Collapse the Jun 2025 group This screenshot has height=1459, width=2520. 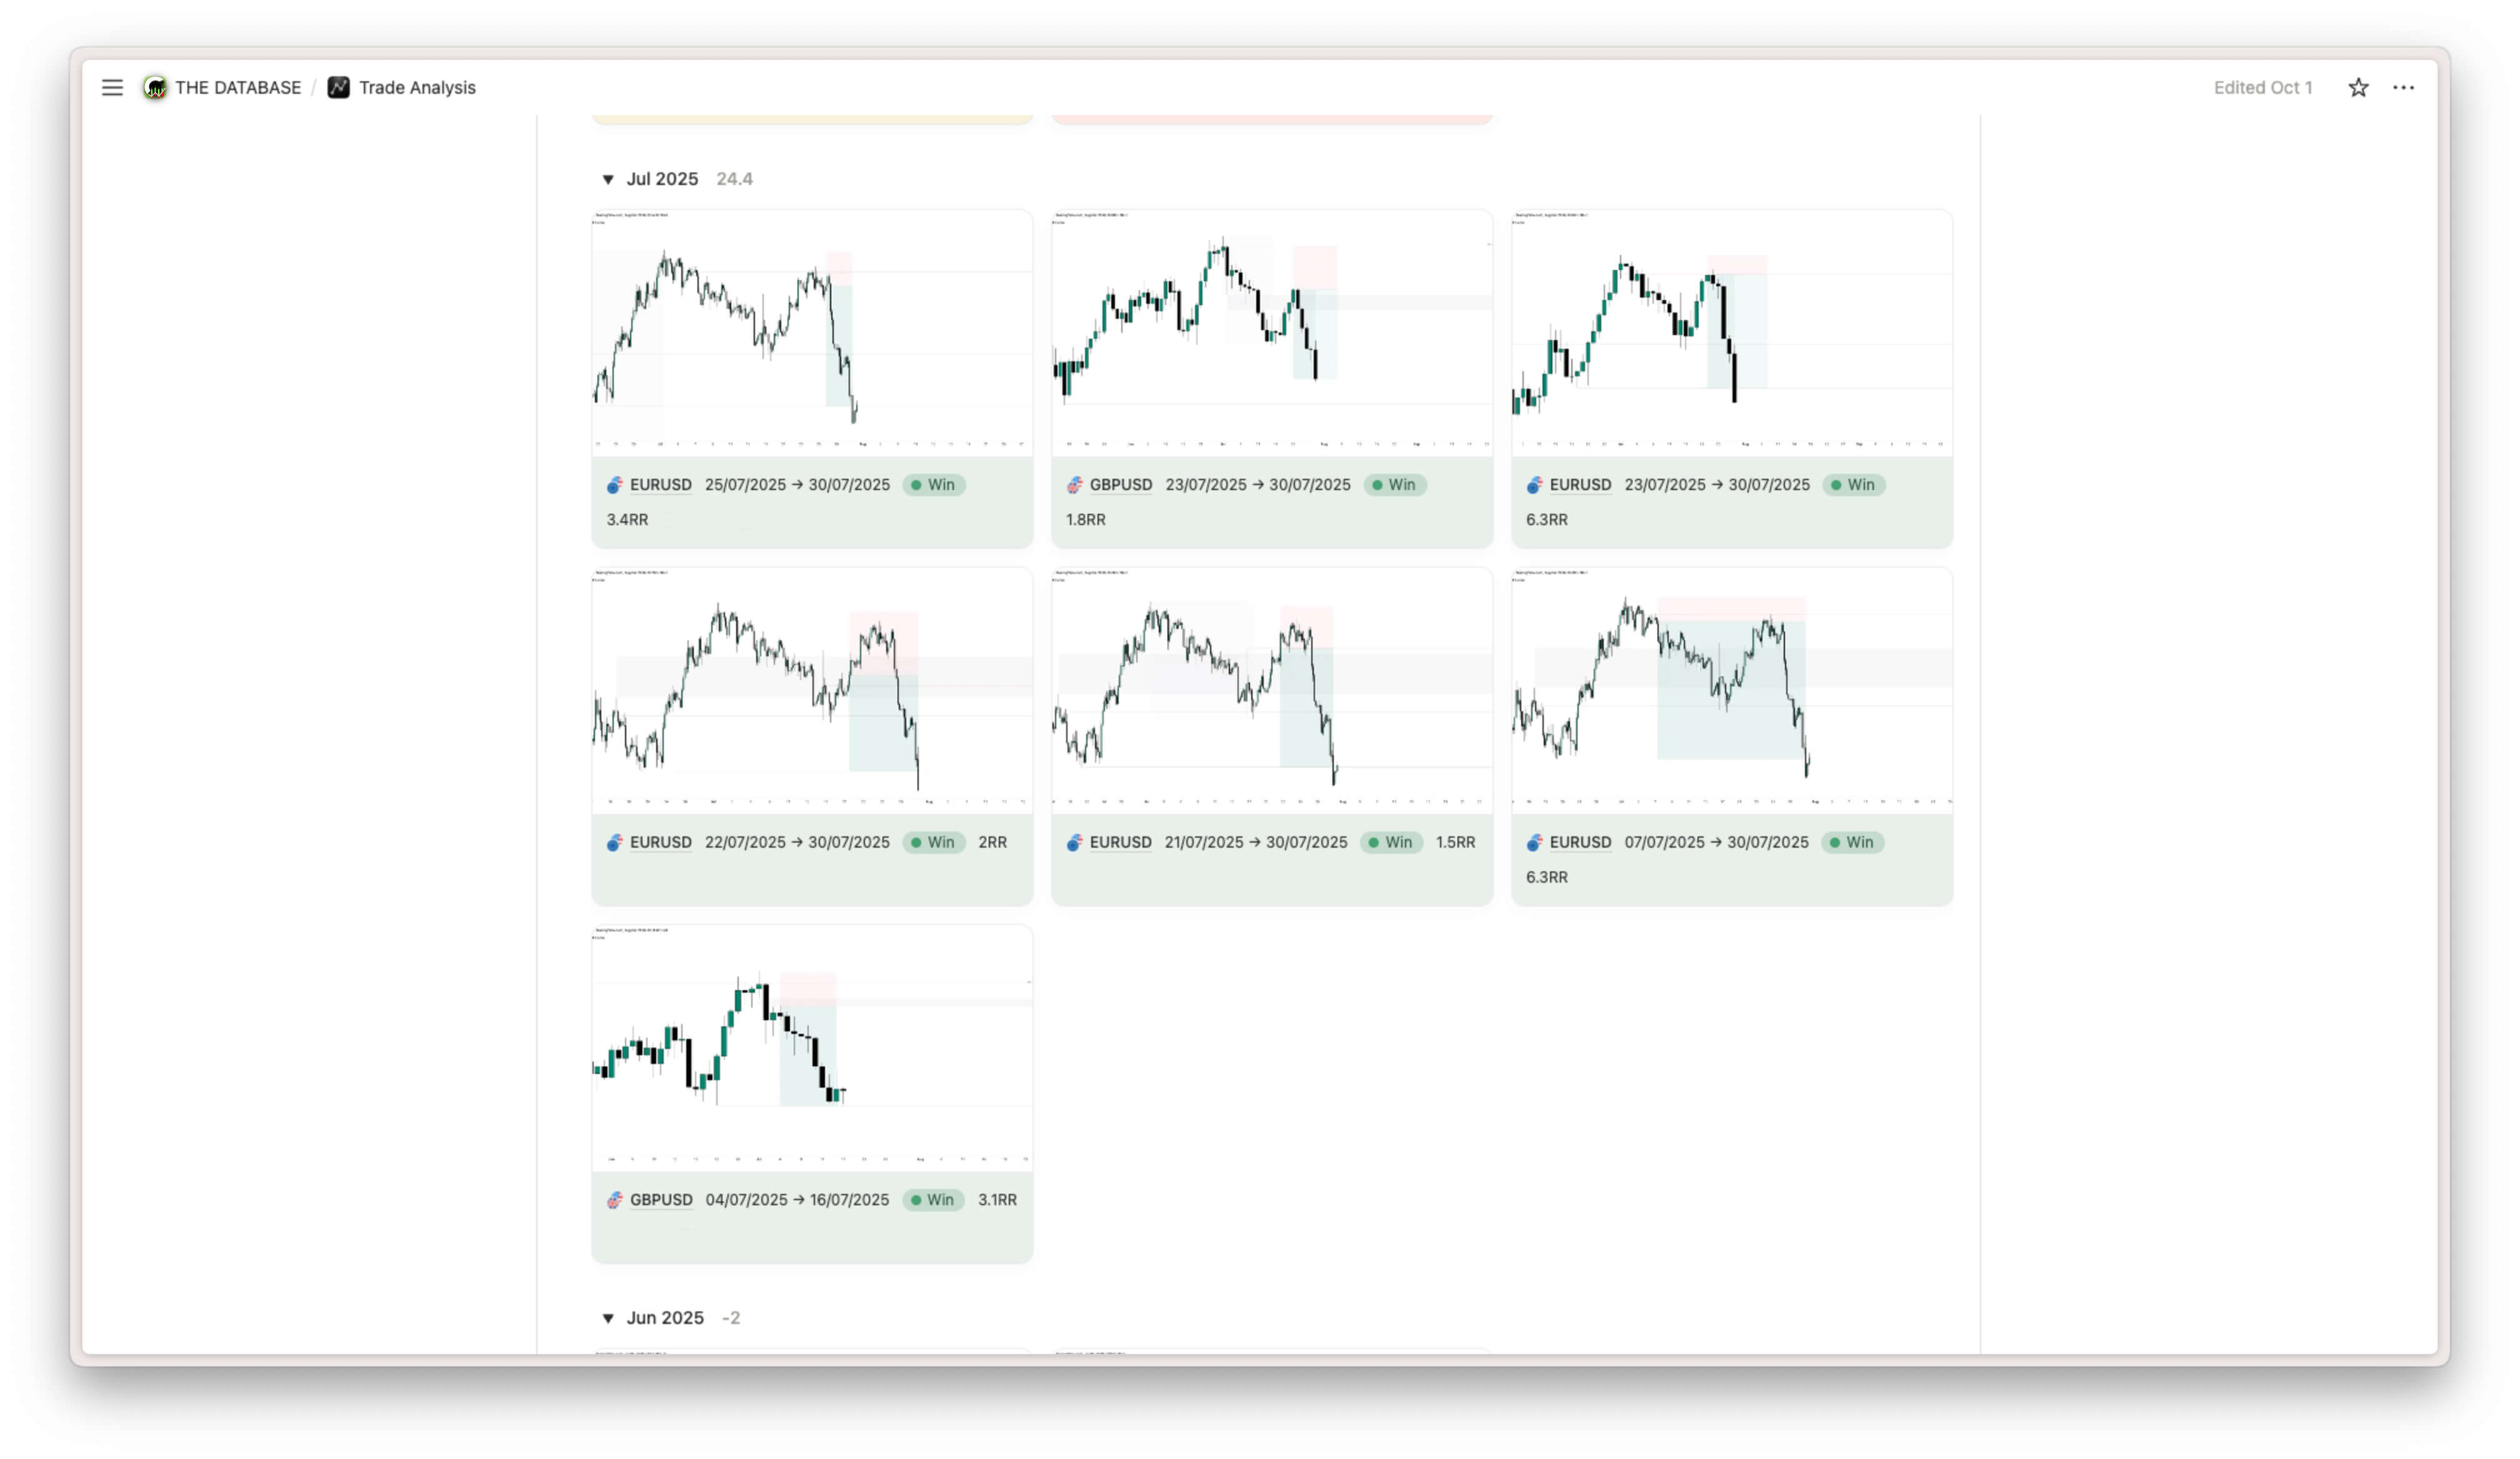608,1318
